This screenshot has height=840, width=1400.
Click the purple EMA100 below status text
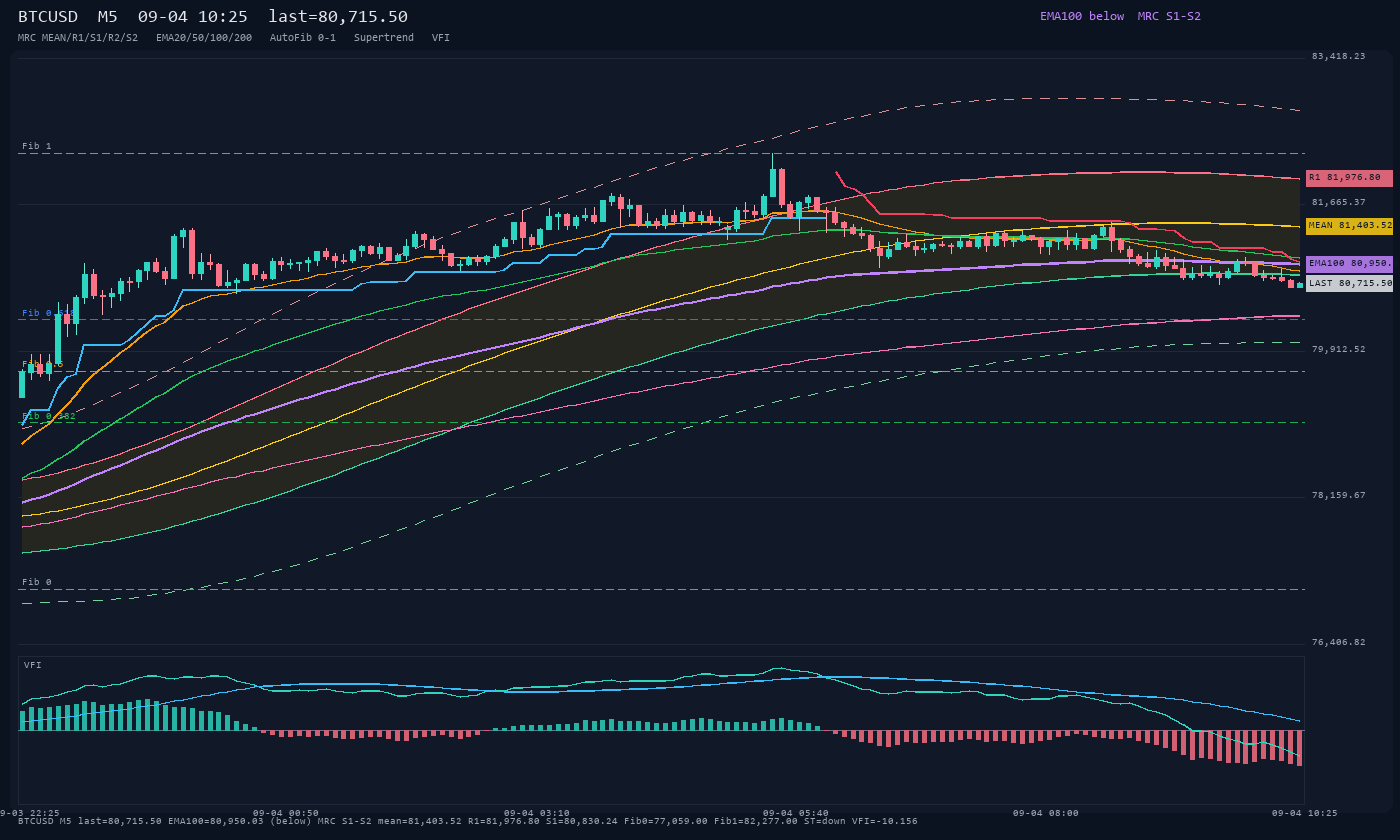coord(1082,16)
